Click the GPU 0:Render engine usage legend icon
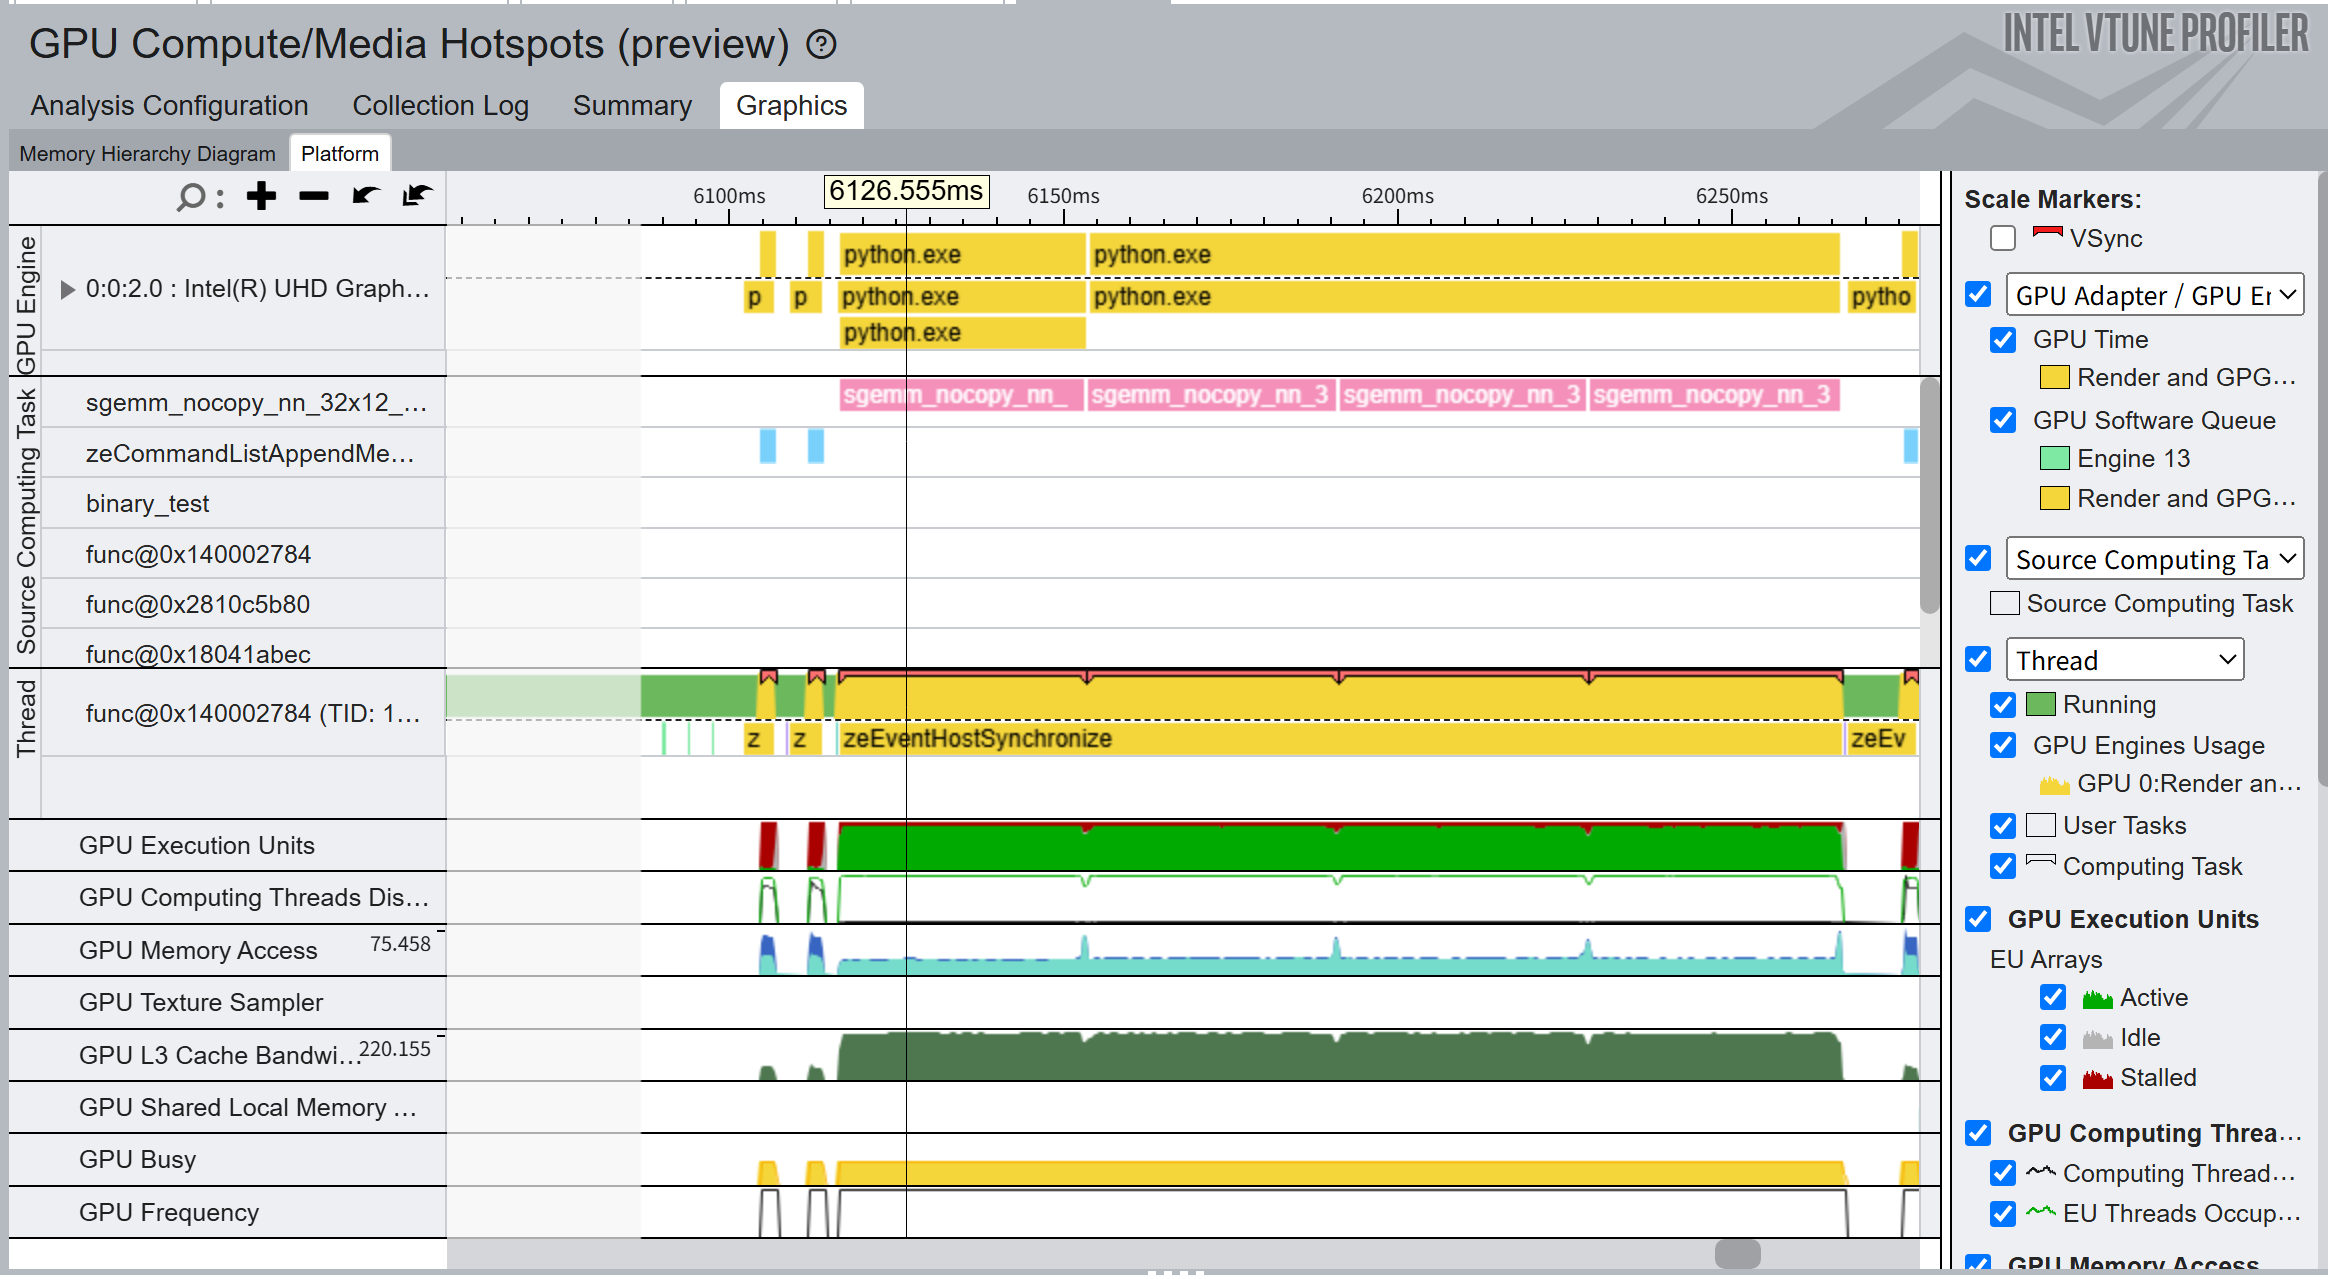Viewport: 2328px width, 1275px height. [2054, 785]
